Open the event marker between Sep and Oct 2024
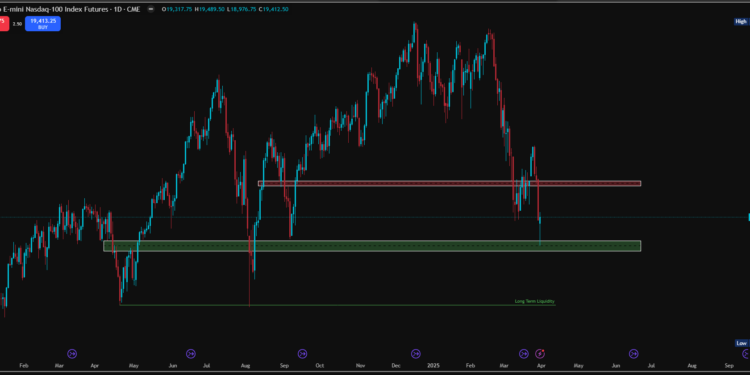The width and height of the screenshot is (750, 375). (x=302, y=354)
